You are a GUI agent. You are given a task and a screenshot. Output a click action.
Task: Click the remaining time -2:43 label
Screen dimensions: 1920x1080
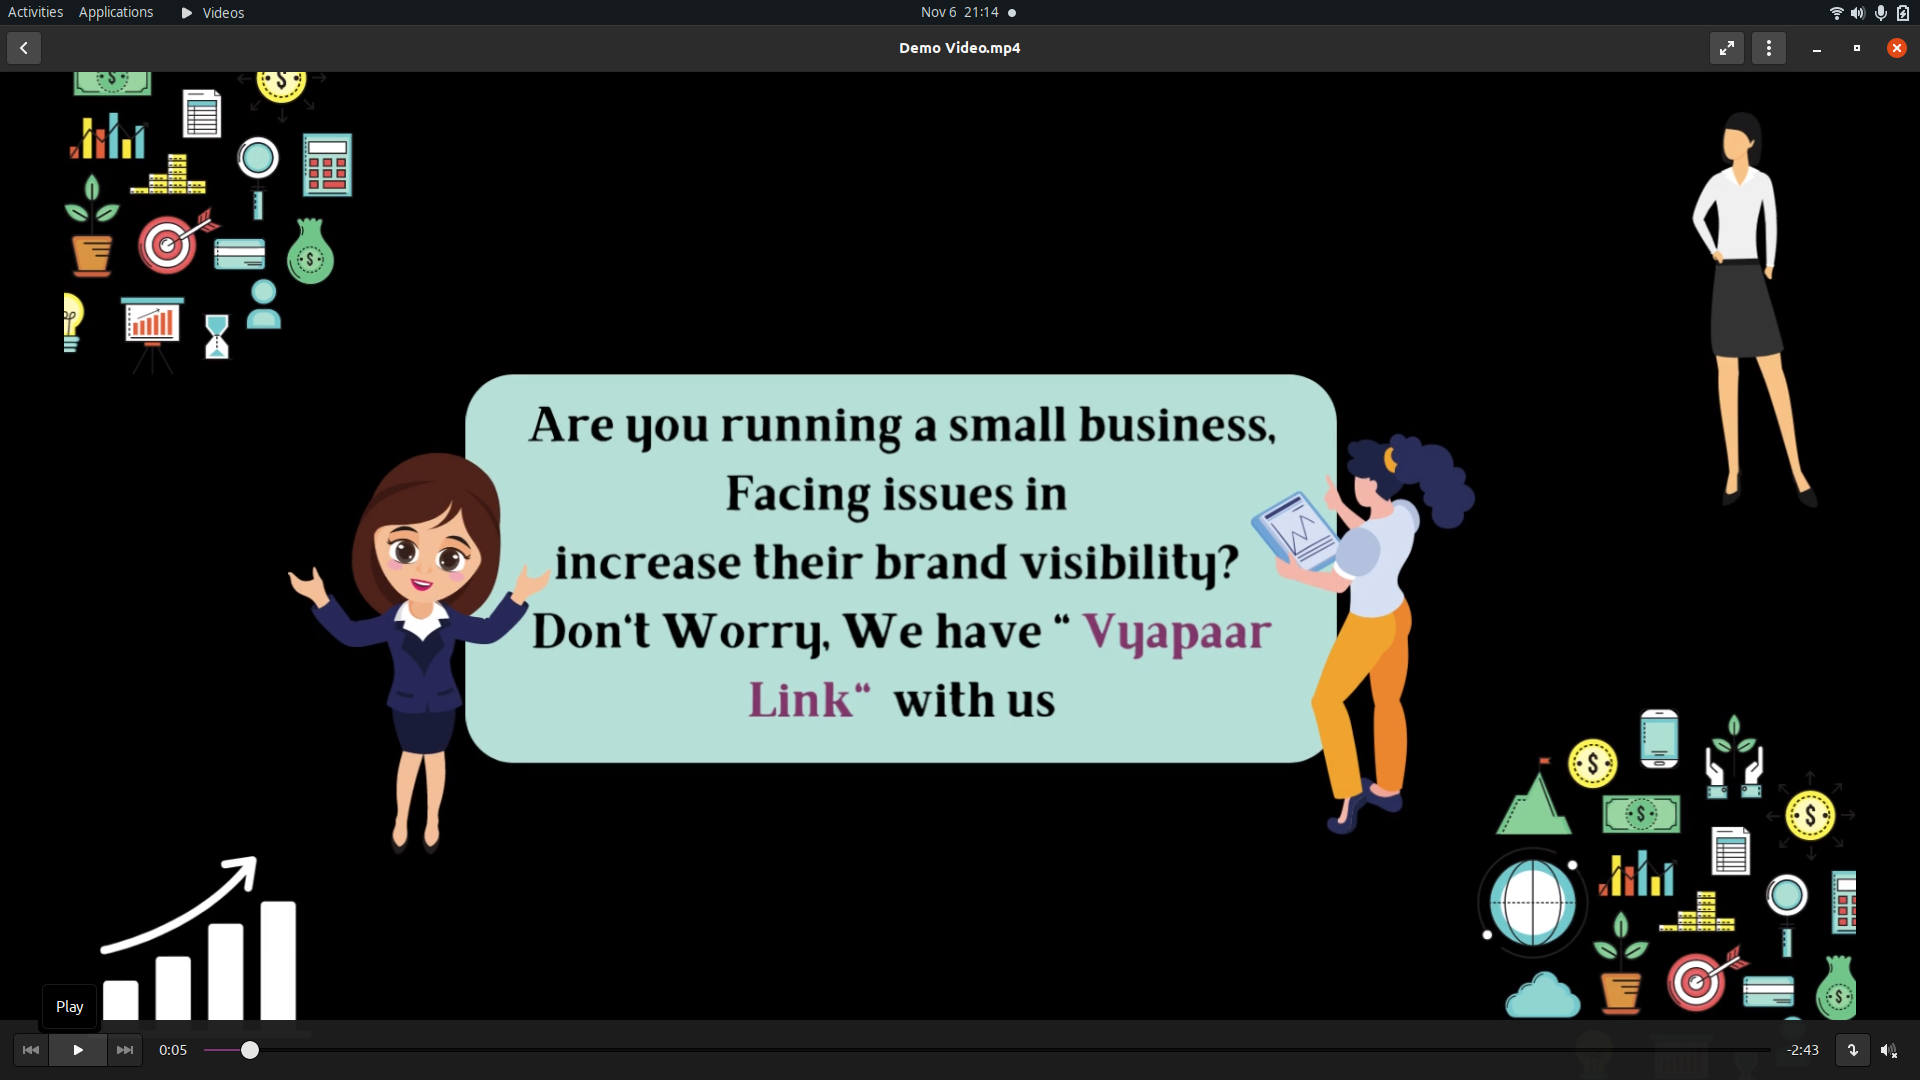coord(1803,1050)
